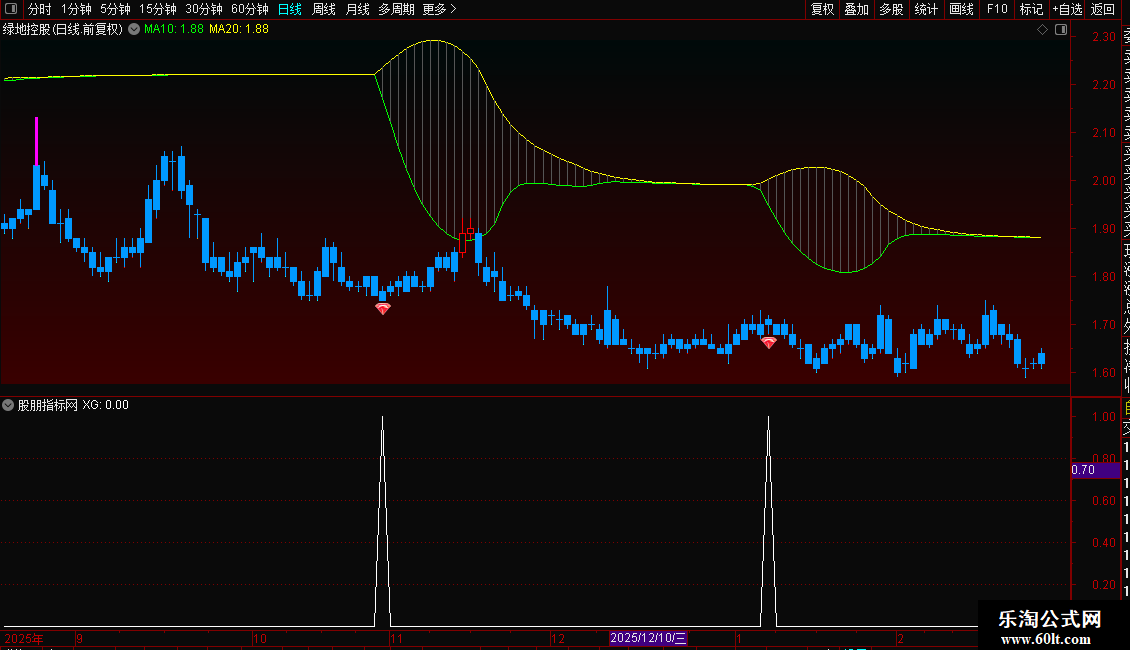The width and height of the screenshot is (1130, 650).
Task: Click the magenta spike candle at chart left
Action: point(37,141)
